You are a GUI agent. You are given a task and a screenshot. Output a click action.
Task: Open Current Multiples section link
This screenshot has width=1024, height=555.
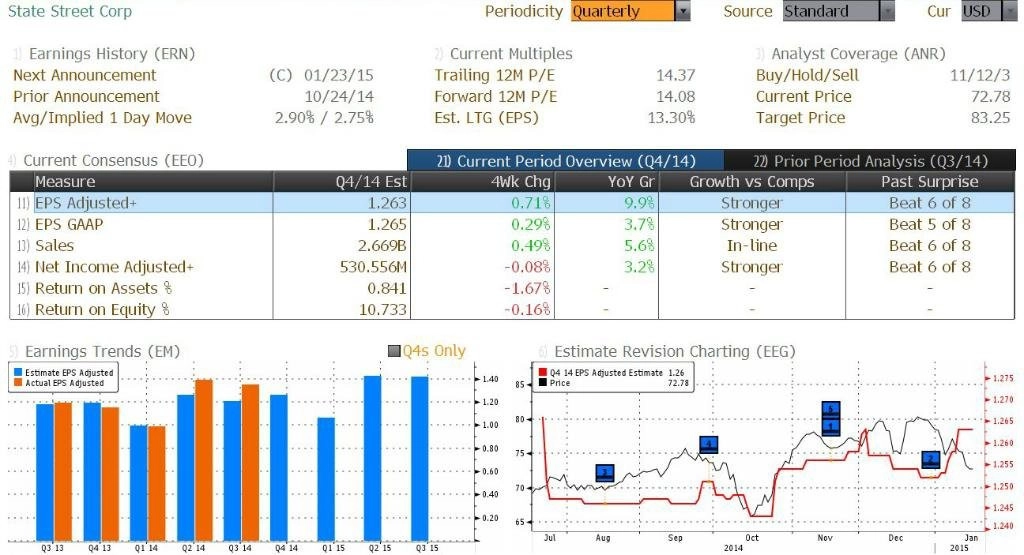coord(511,54)
